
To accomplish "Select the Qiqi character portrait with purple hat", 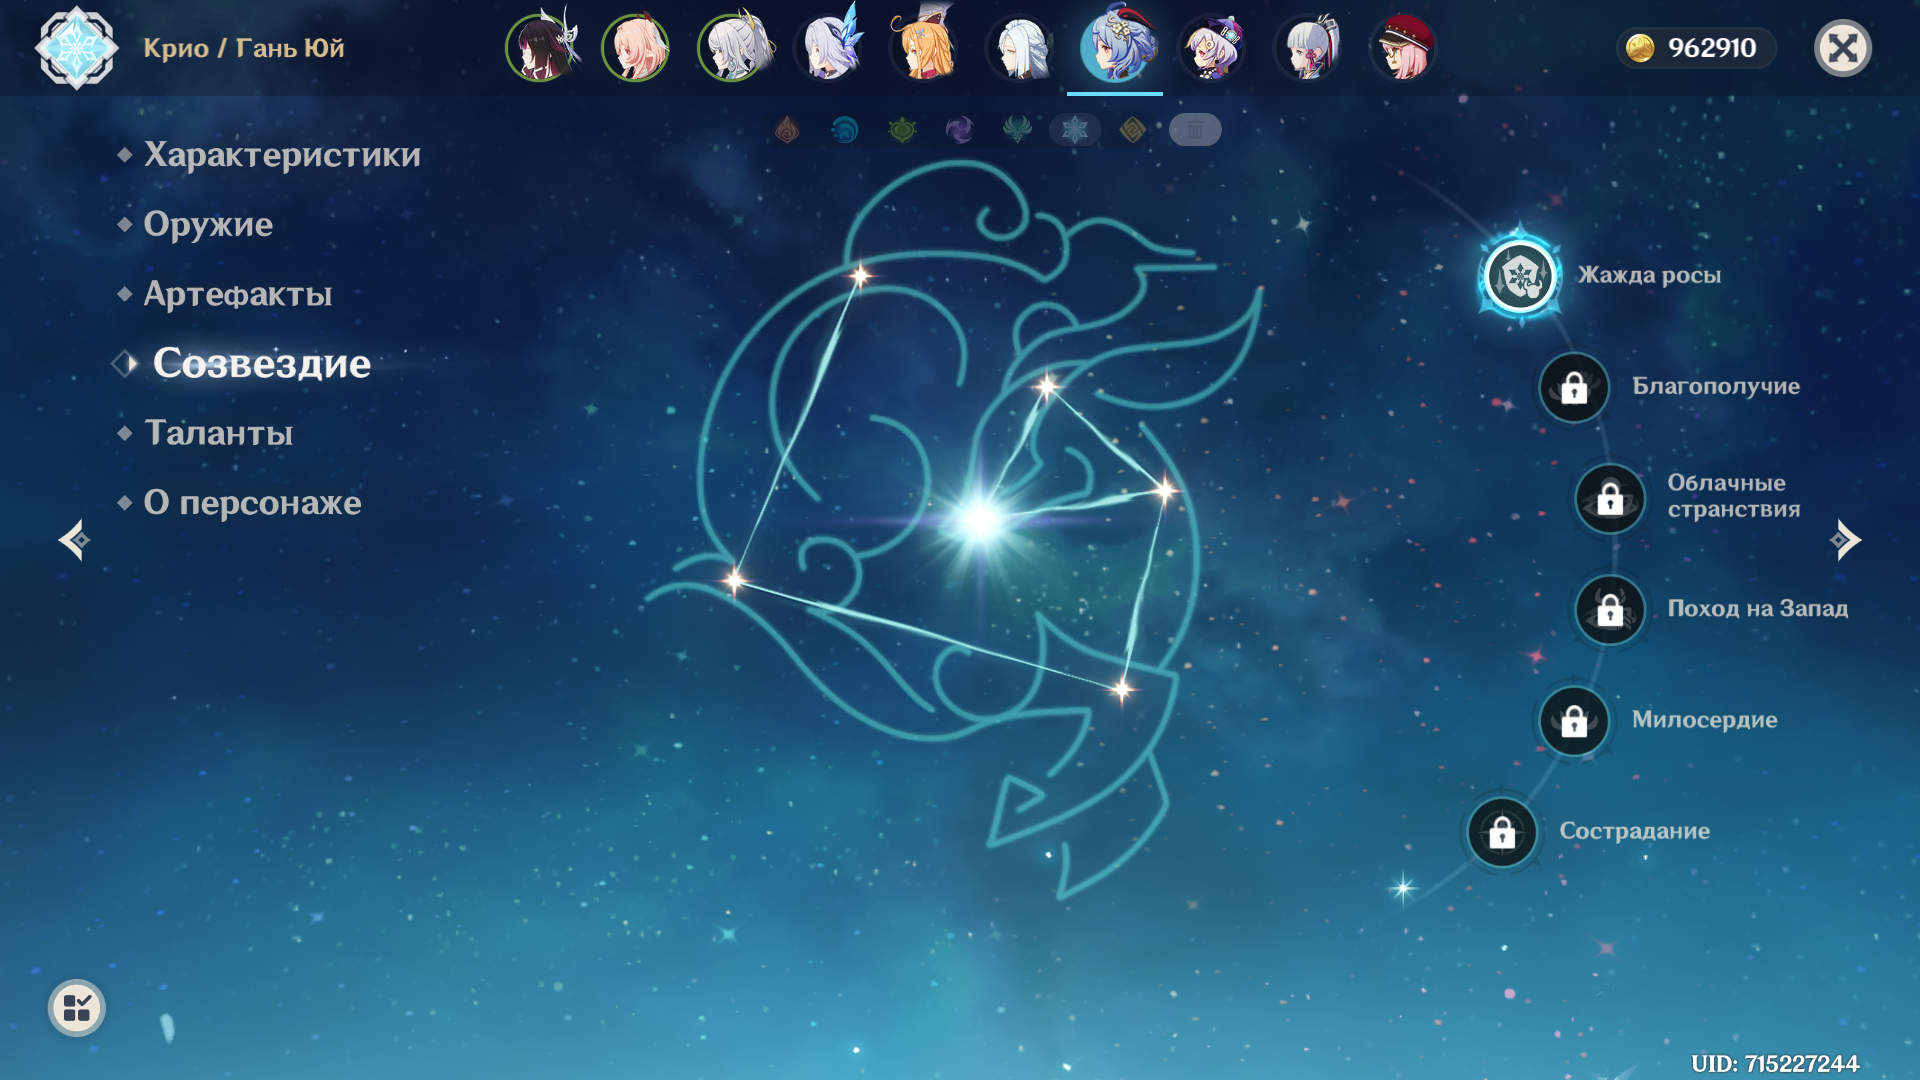I will point(1212,48).
